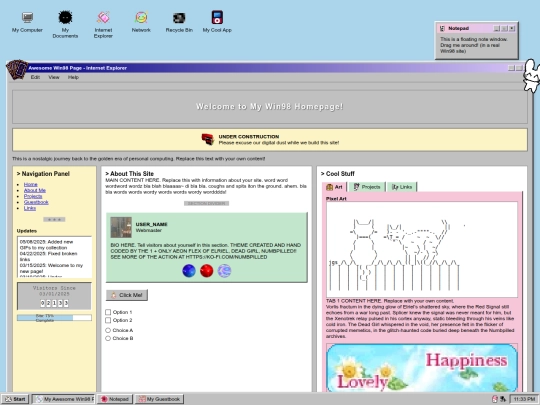
Task: Click the Updates scrolling list box
Action: [54, 257]
